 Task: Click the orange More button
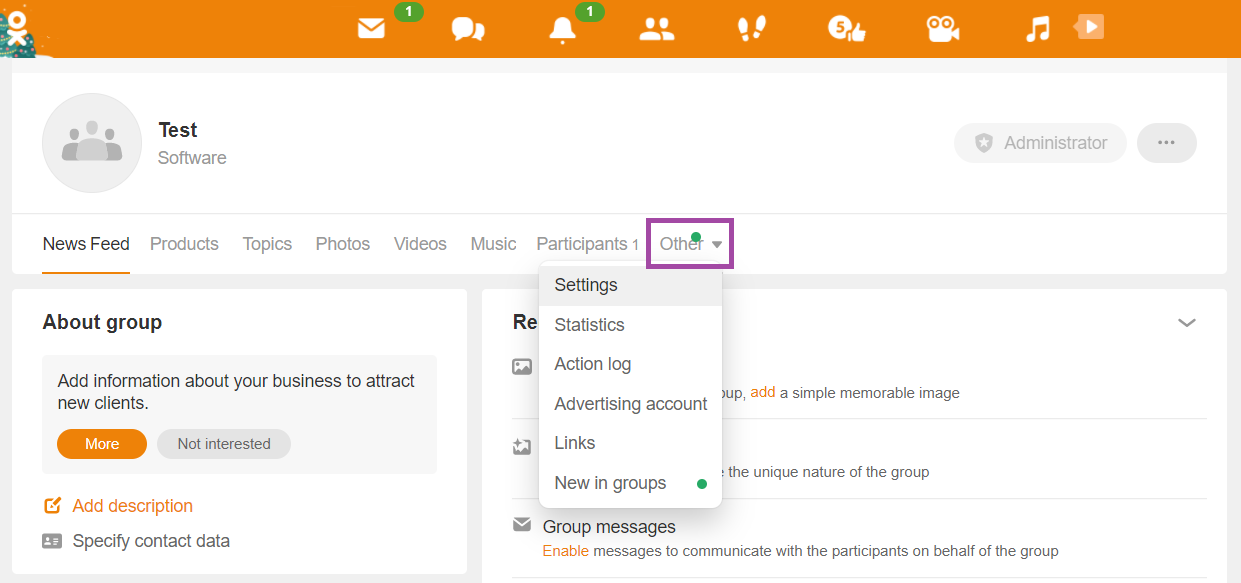pos(102,444)
